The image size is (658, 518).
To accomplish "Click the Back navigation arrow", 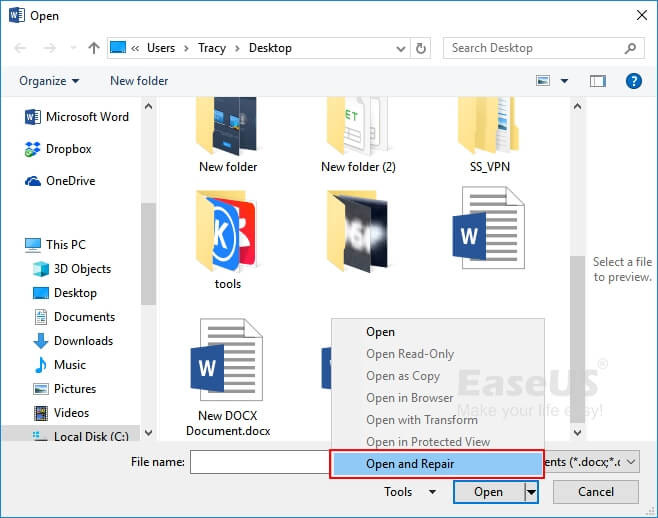I will [20, 48].
